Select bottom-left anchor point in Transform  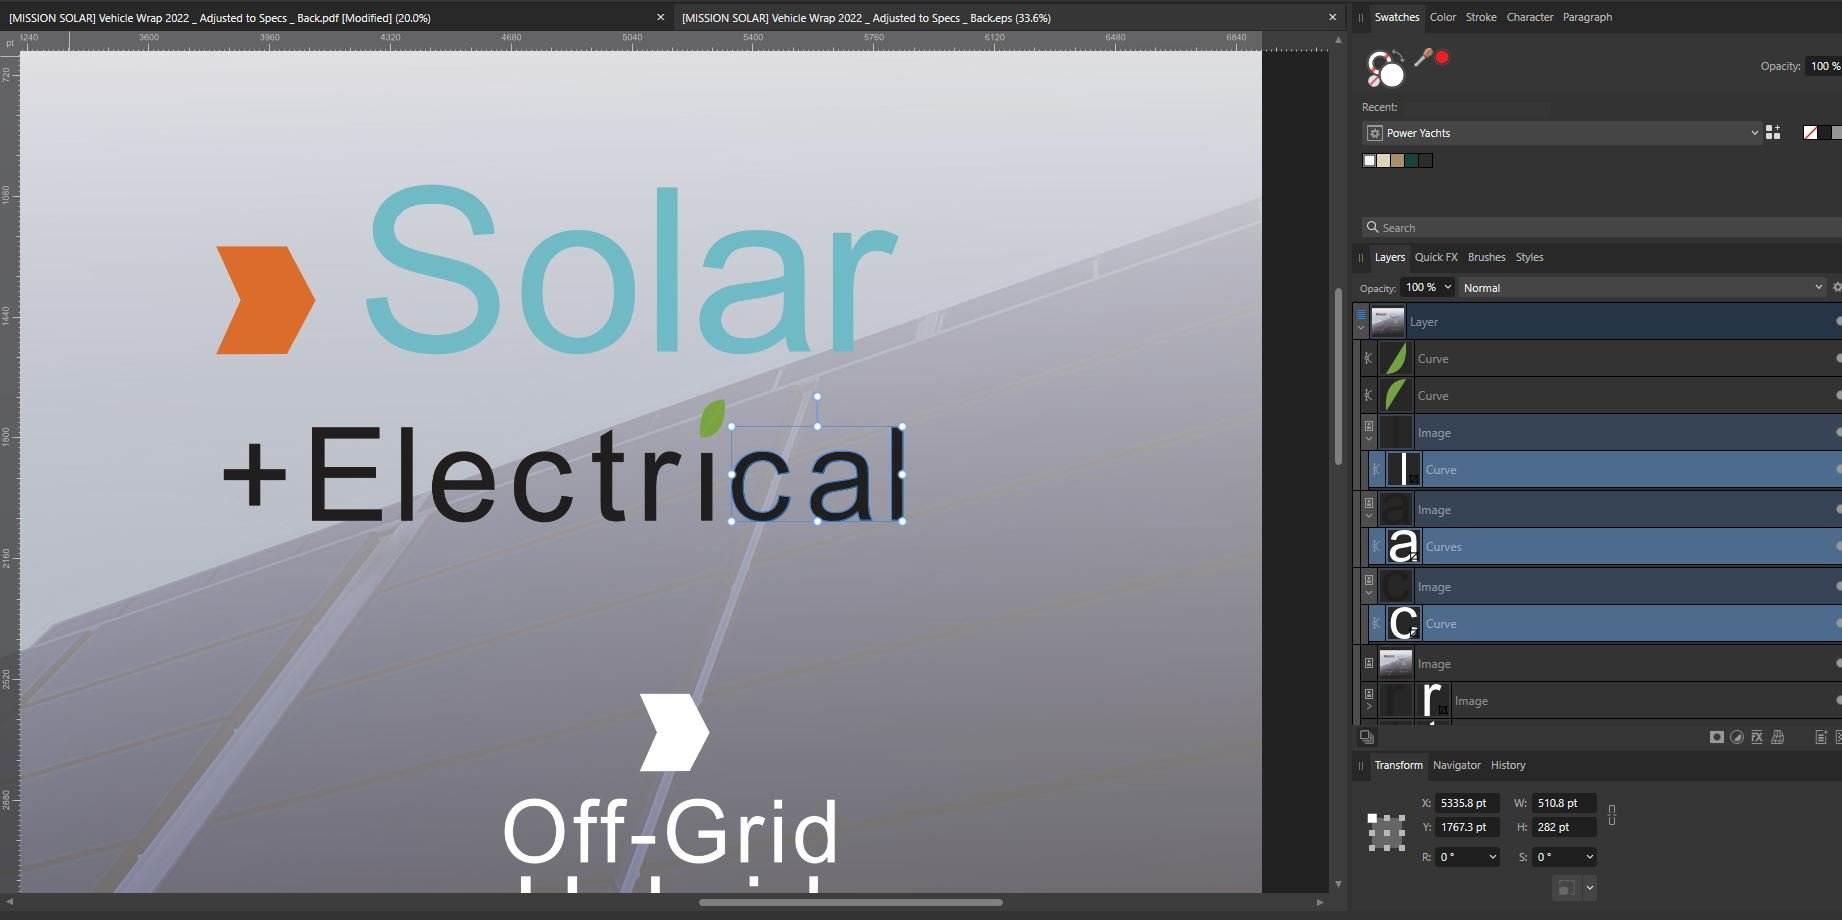click(x=1372, y=847)
